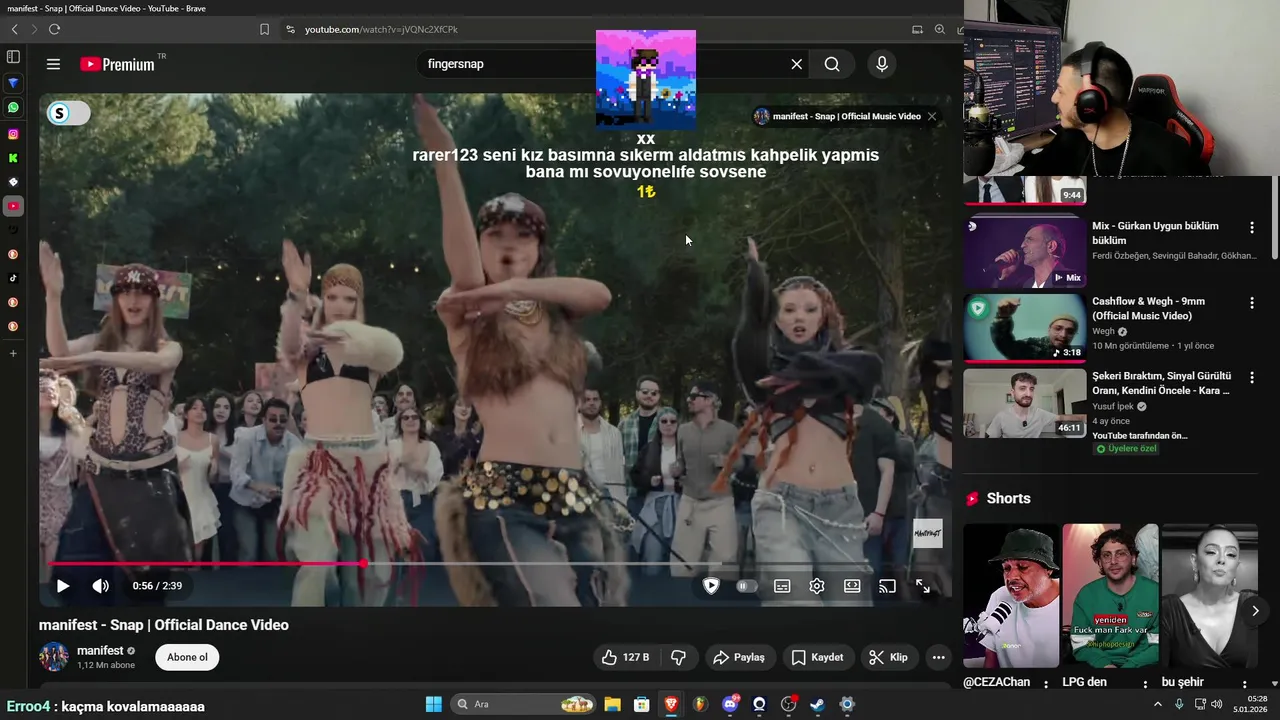Open menu for the @CEZAChan short
The height and width of the screenshot is (720, 1280).
point(1046,684)
